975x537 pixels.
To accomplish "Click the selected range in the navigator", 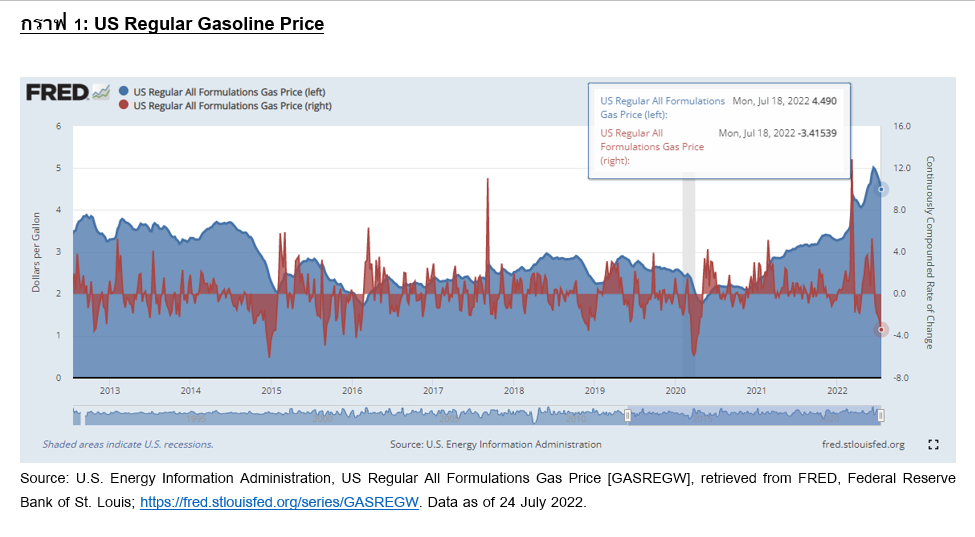I will click(754, 415).
